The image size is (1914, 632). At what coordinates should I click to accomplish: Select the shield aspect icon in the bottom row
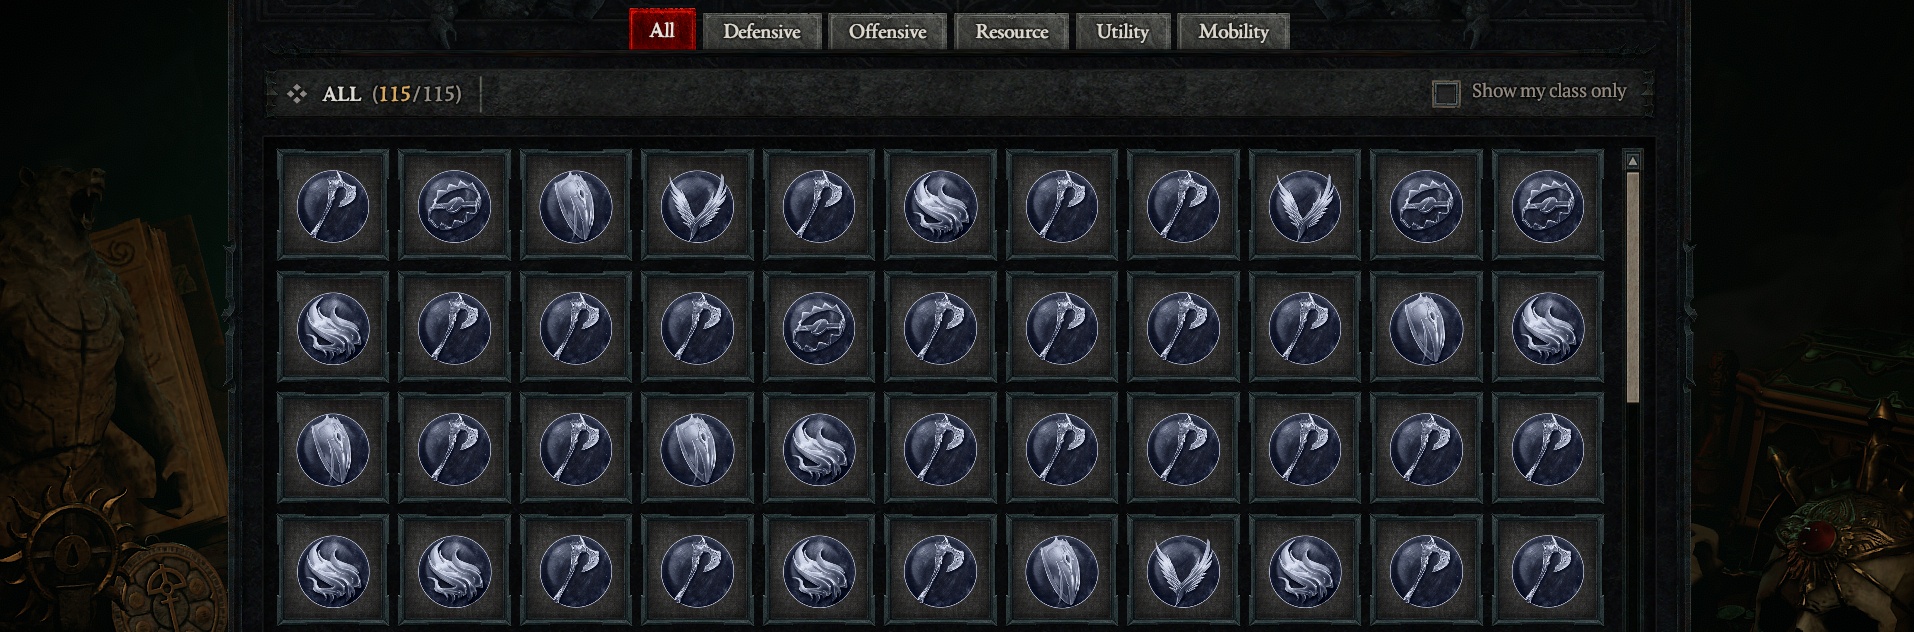(x=1062, y=571)
